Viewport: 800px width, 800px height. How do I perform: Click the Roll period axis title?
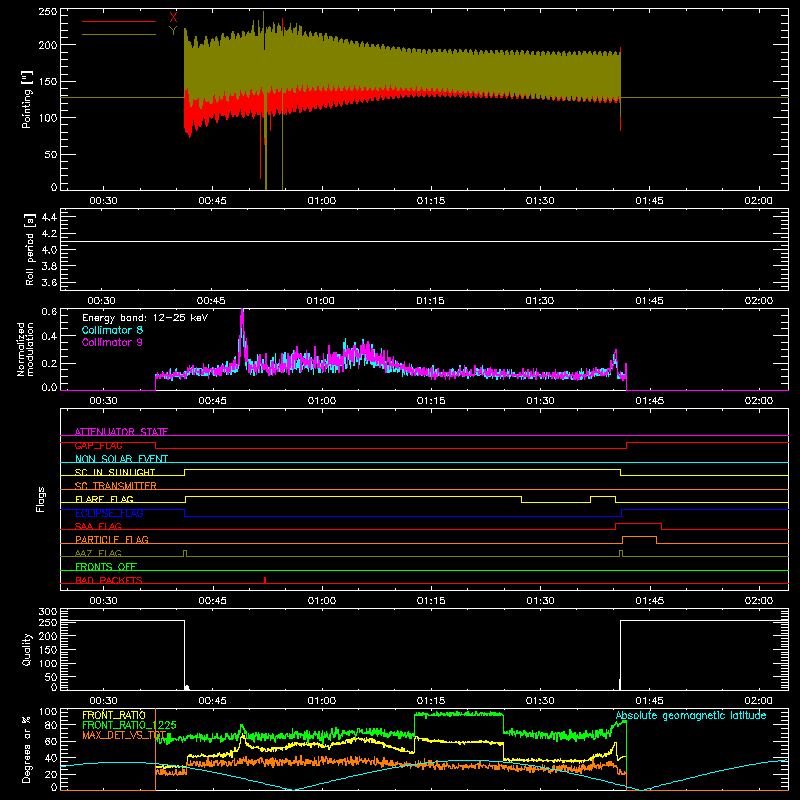(29, 249)
